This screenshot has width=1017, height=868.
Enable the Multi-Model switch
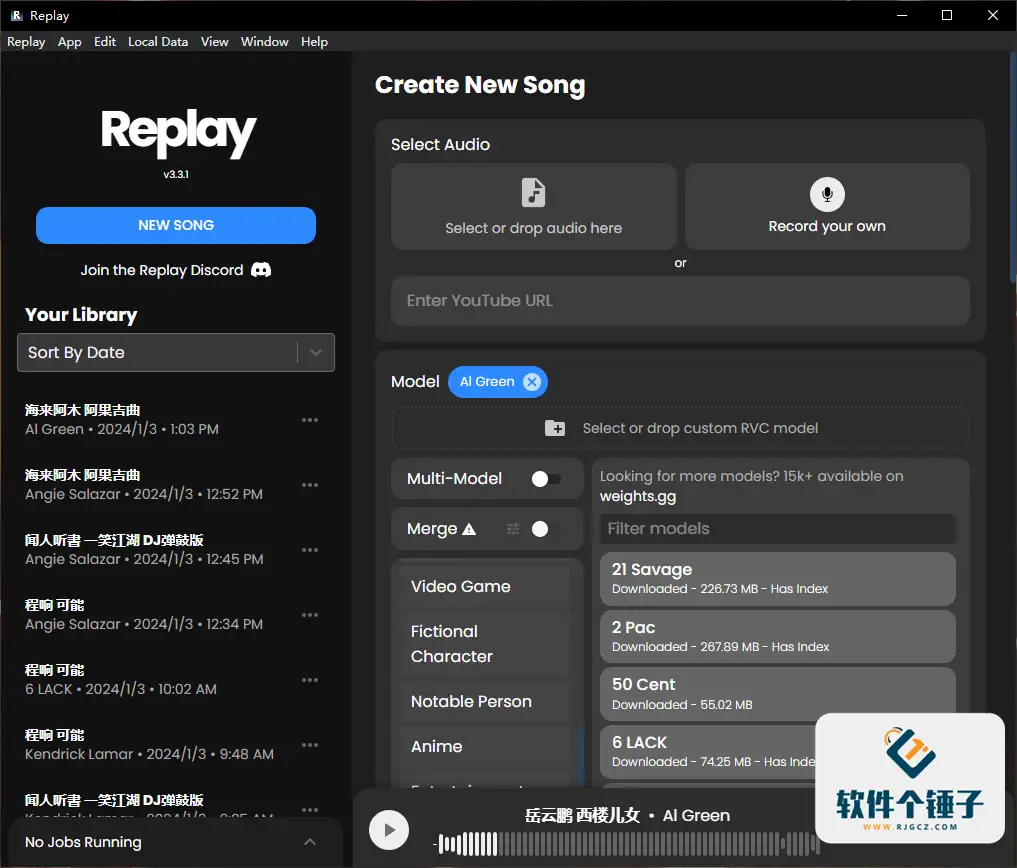(x=546, y=479)
